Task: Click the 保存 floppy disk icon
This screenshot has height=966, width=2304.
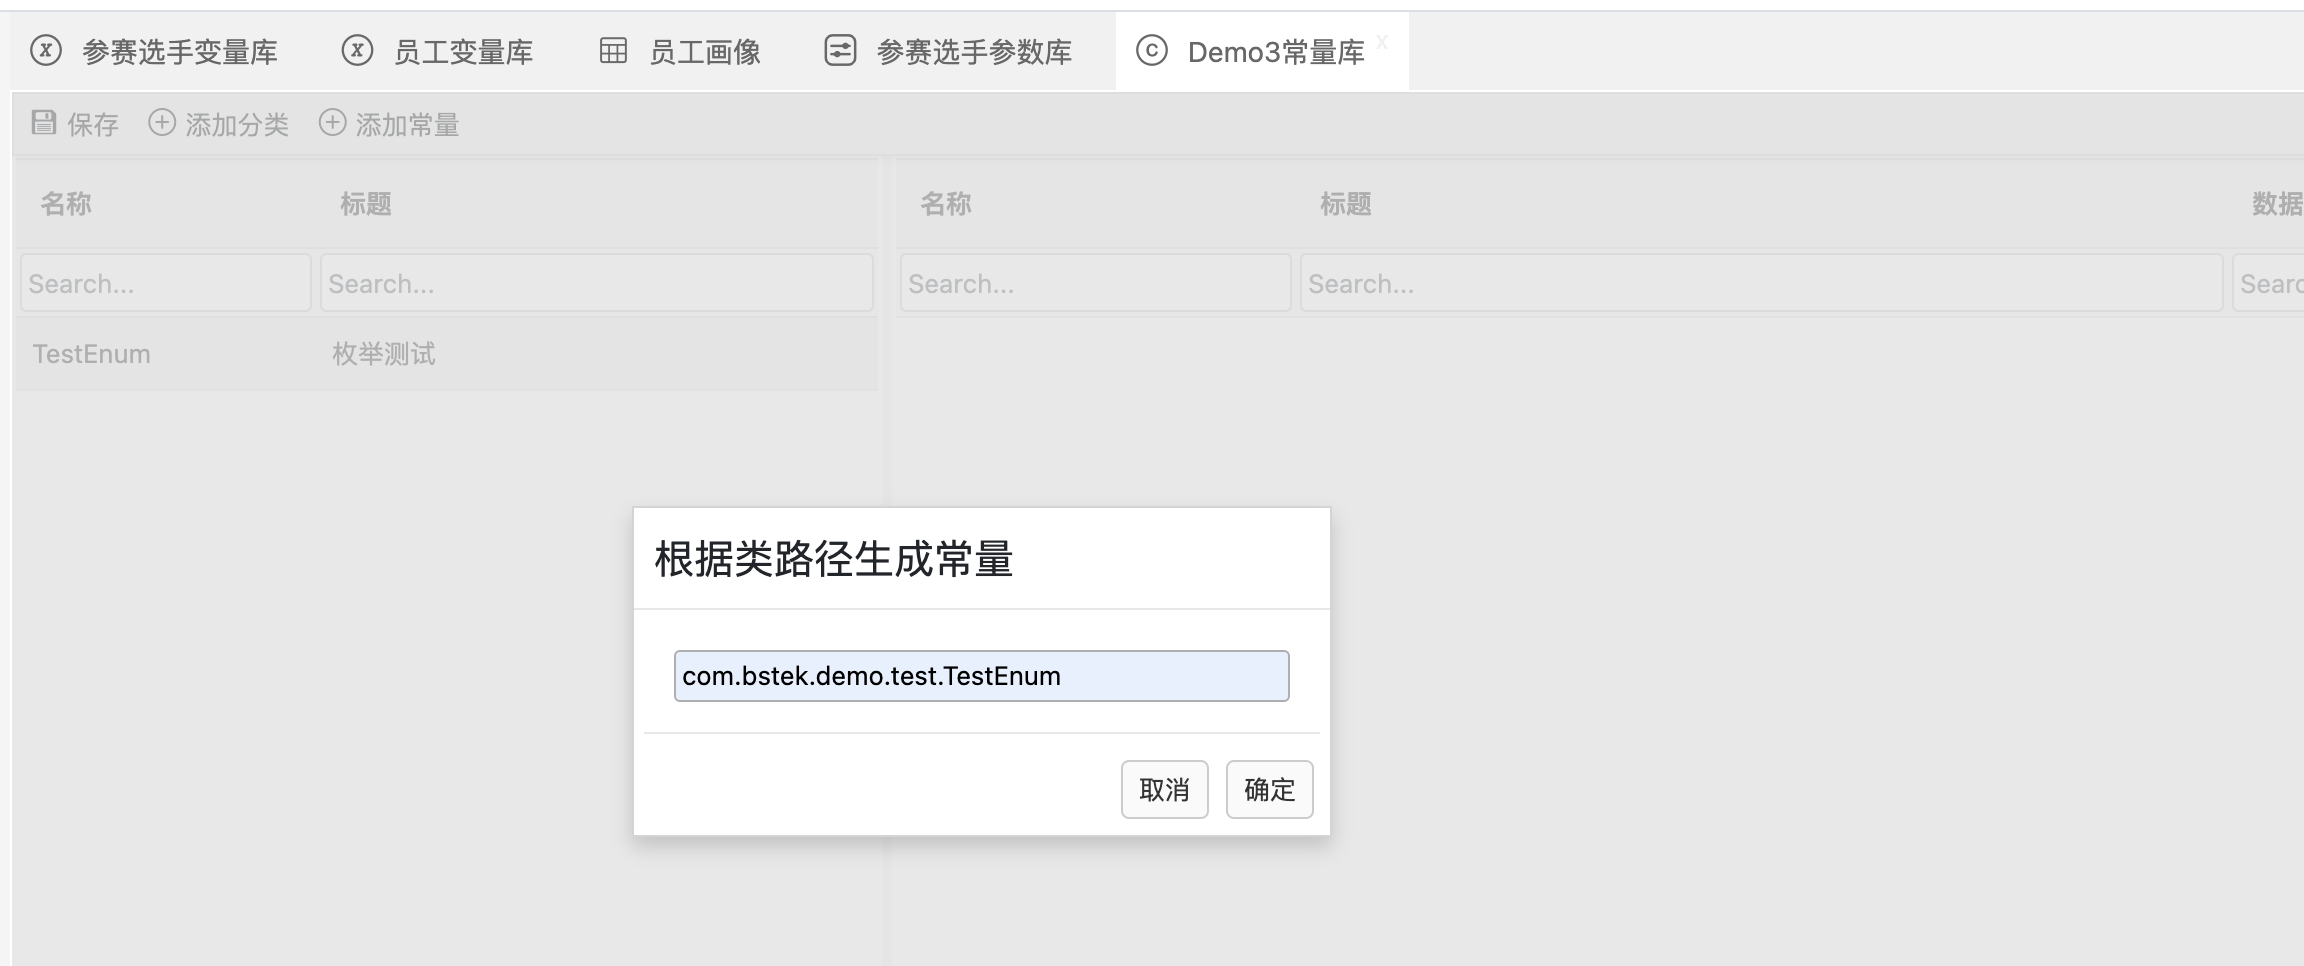Action: tap(44, 123)
